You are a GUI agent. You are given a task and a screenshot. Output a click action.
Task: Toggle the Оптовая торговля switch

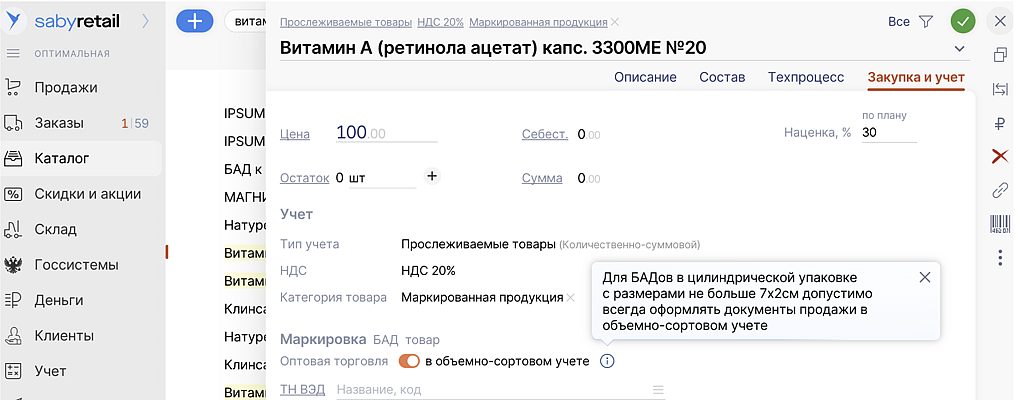pos(409,361)
